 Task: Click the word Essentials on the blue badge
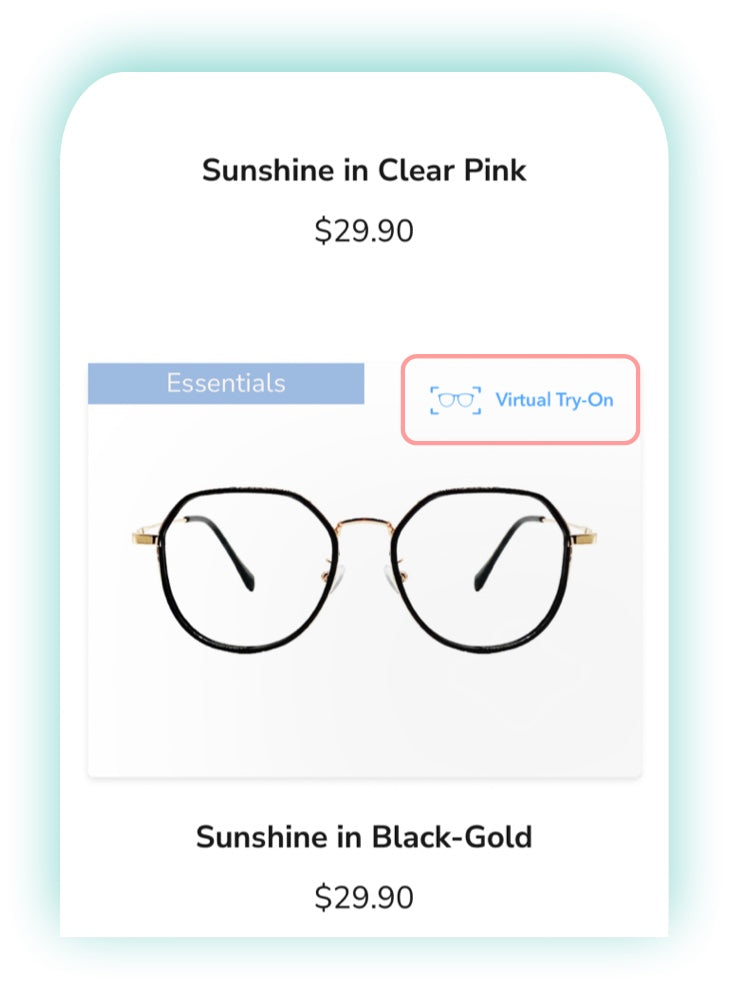tap(226, 383)
